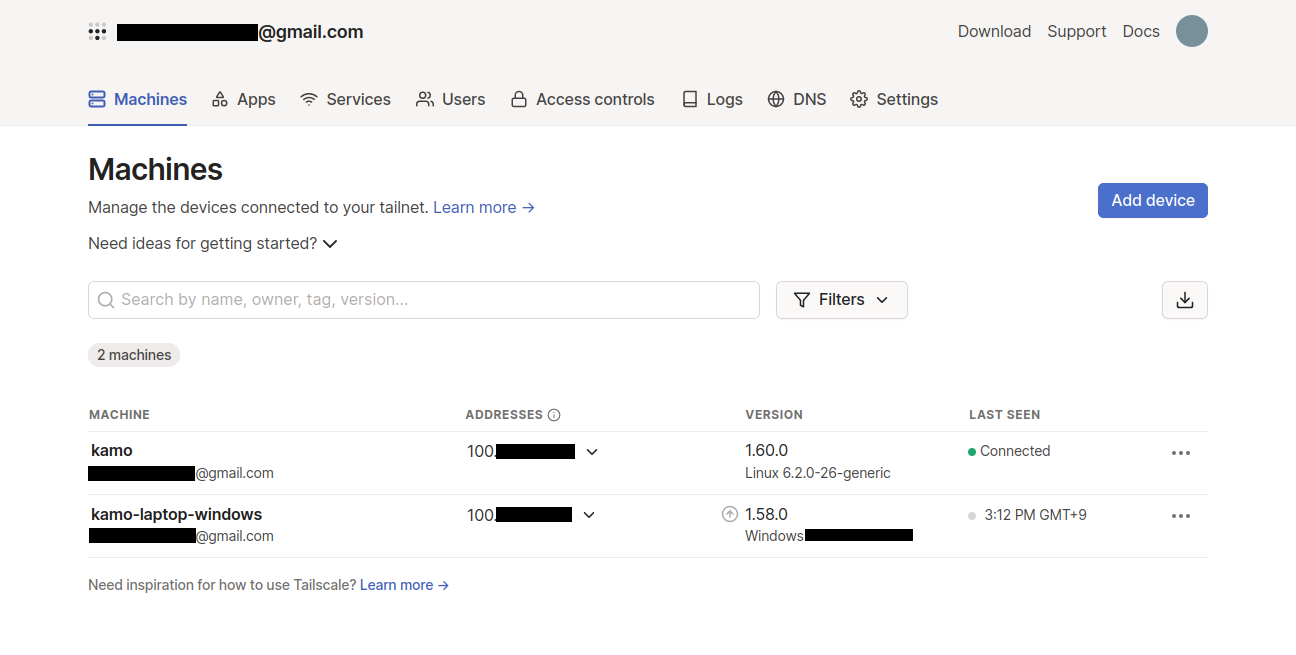Viewport: 1296px width, 655px height.
Task: Open the Support link
Action: (1077, 31)
